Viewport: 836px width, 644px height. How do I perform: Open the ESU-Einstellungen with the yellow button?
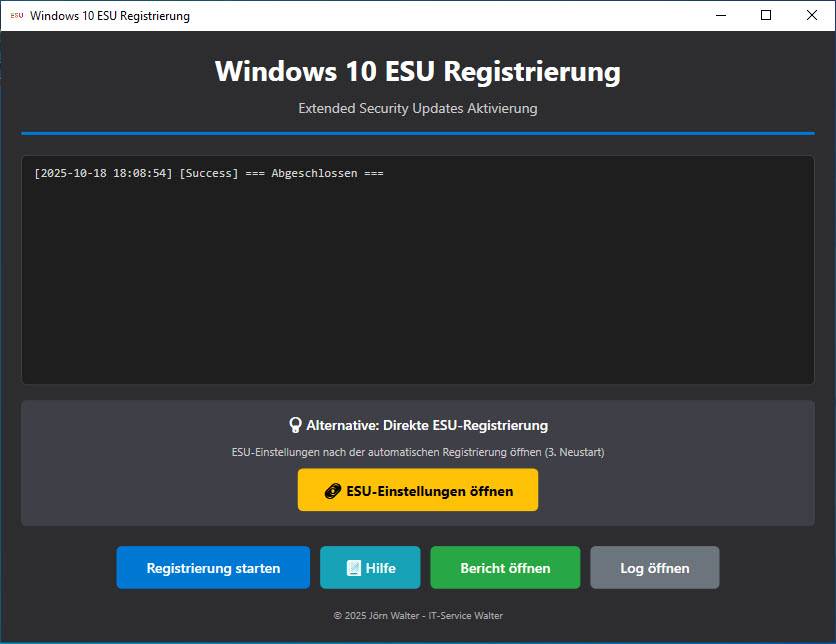(x=417, y=490)
